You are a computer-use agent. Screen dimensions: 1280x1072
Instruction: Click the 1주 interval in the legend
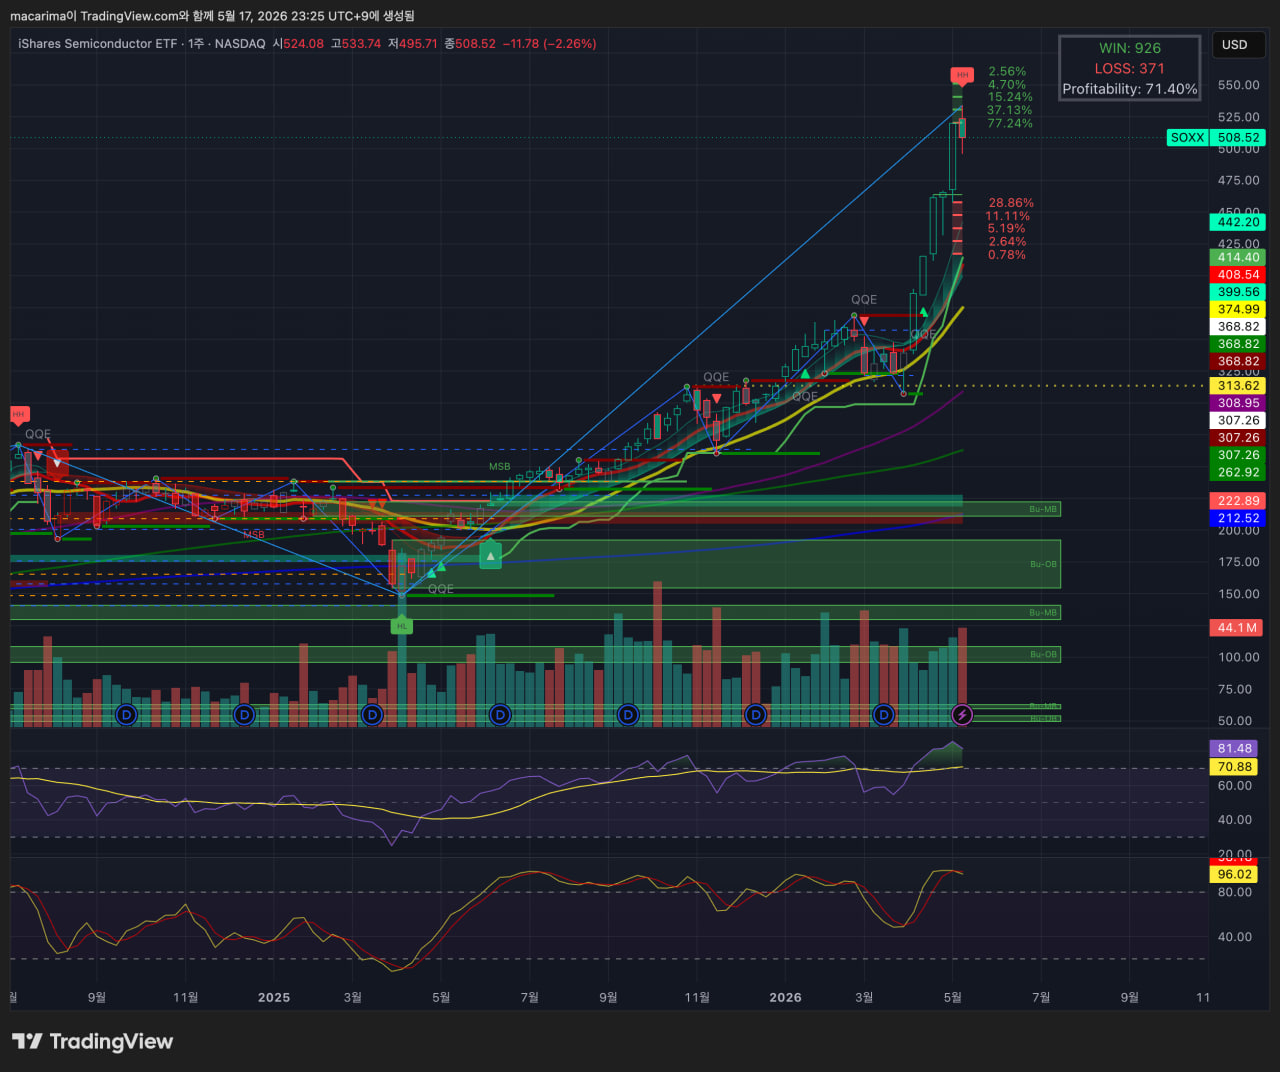[x=196, y=44]
